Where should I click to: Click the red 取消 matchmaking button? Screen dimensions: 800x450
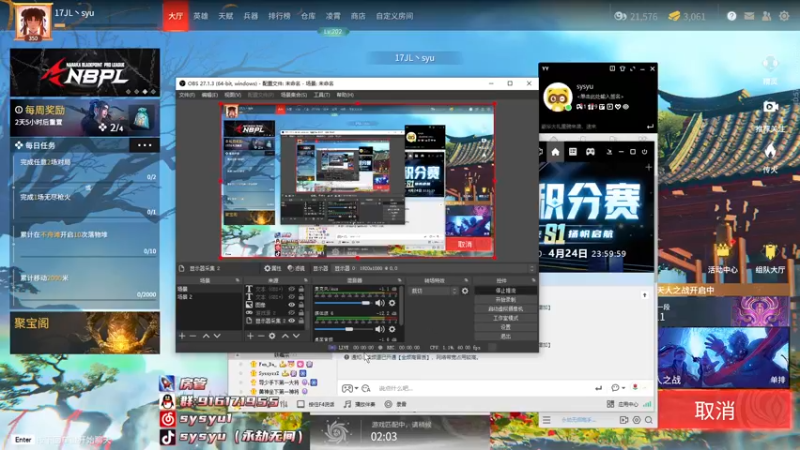pos(724,410)
